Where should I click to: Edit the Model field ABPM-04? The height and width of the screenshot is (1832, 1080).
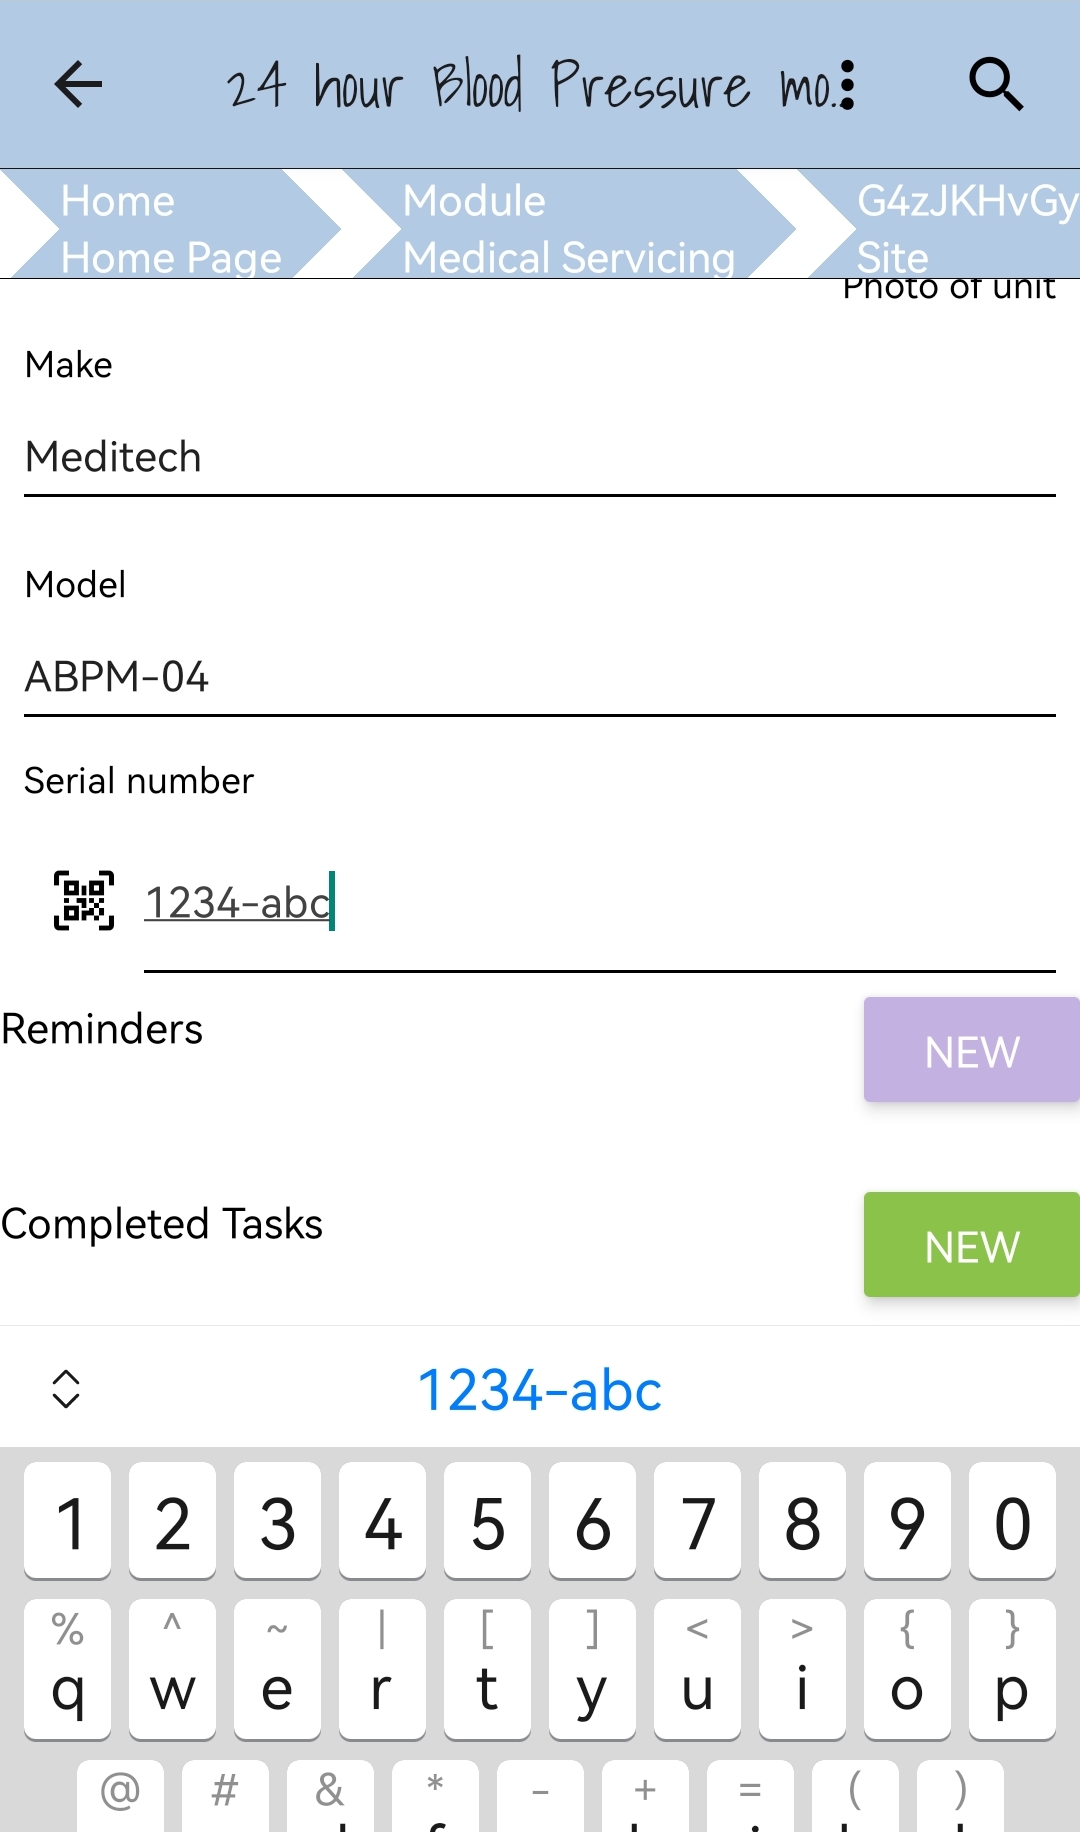(x=540, y=678)
